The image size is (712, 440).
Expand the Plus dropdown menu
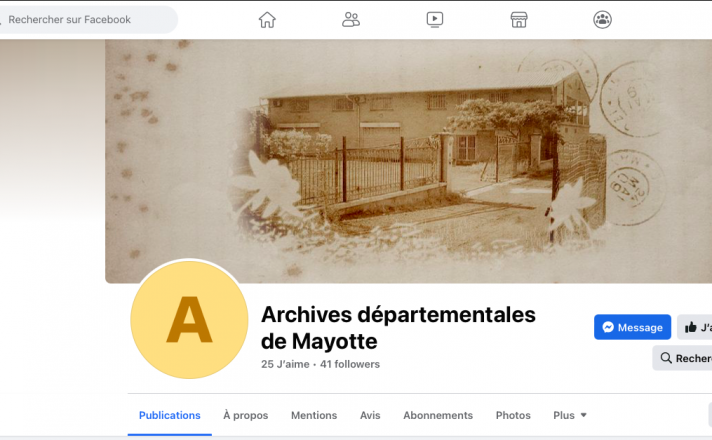tap(570, 415)
